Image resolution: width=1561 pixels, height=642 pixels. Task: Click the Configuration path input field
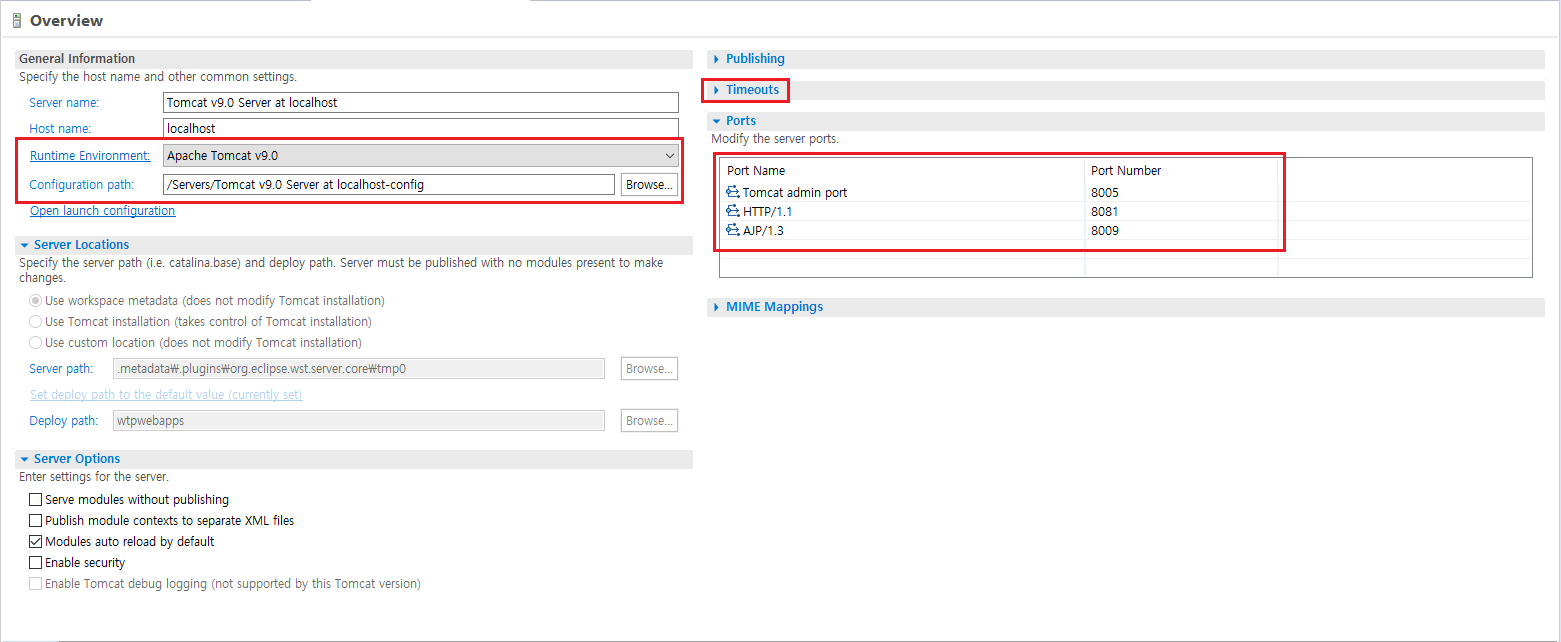(389, 184)
